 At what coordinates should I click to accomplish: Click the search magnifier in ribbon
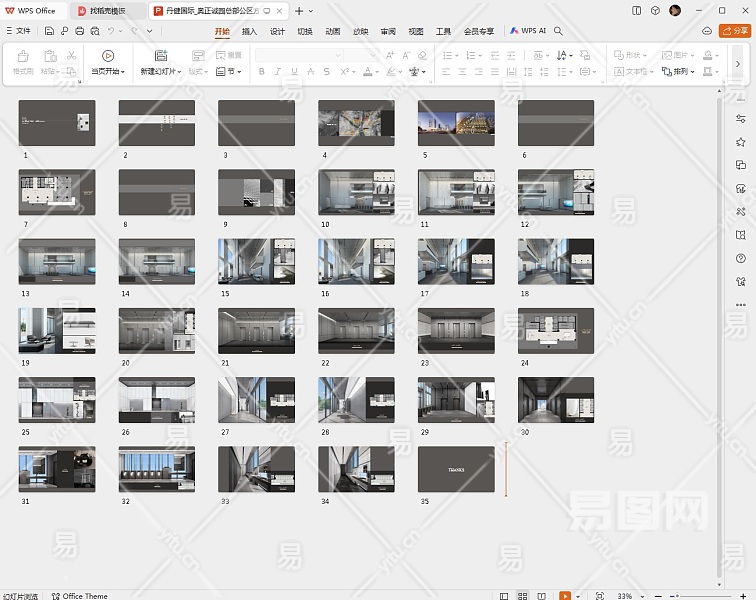point(558,31)
